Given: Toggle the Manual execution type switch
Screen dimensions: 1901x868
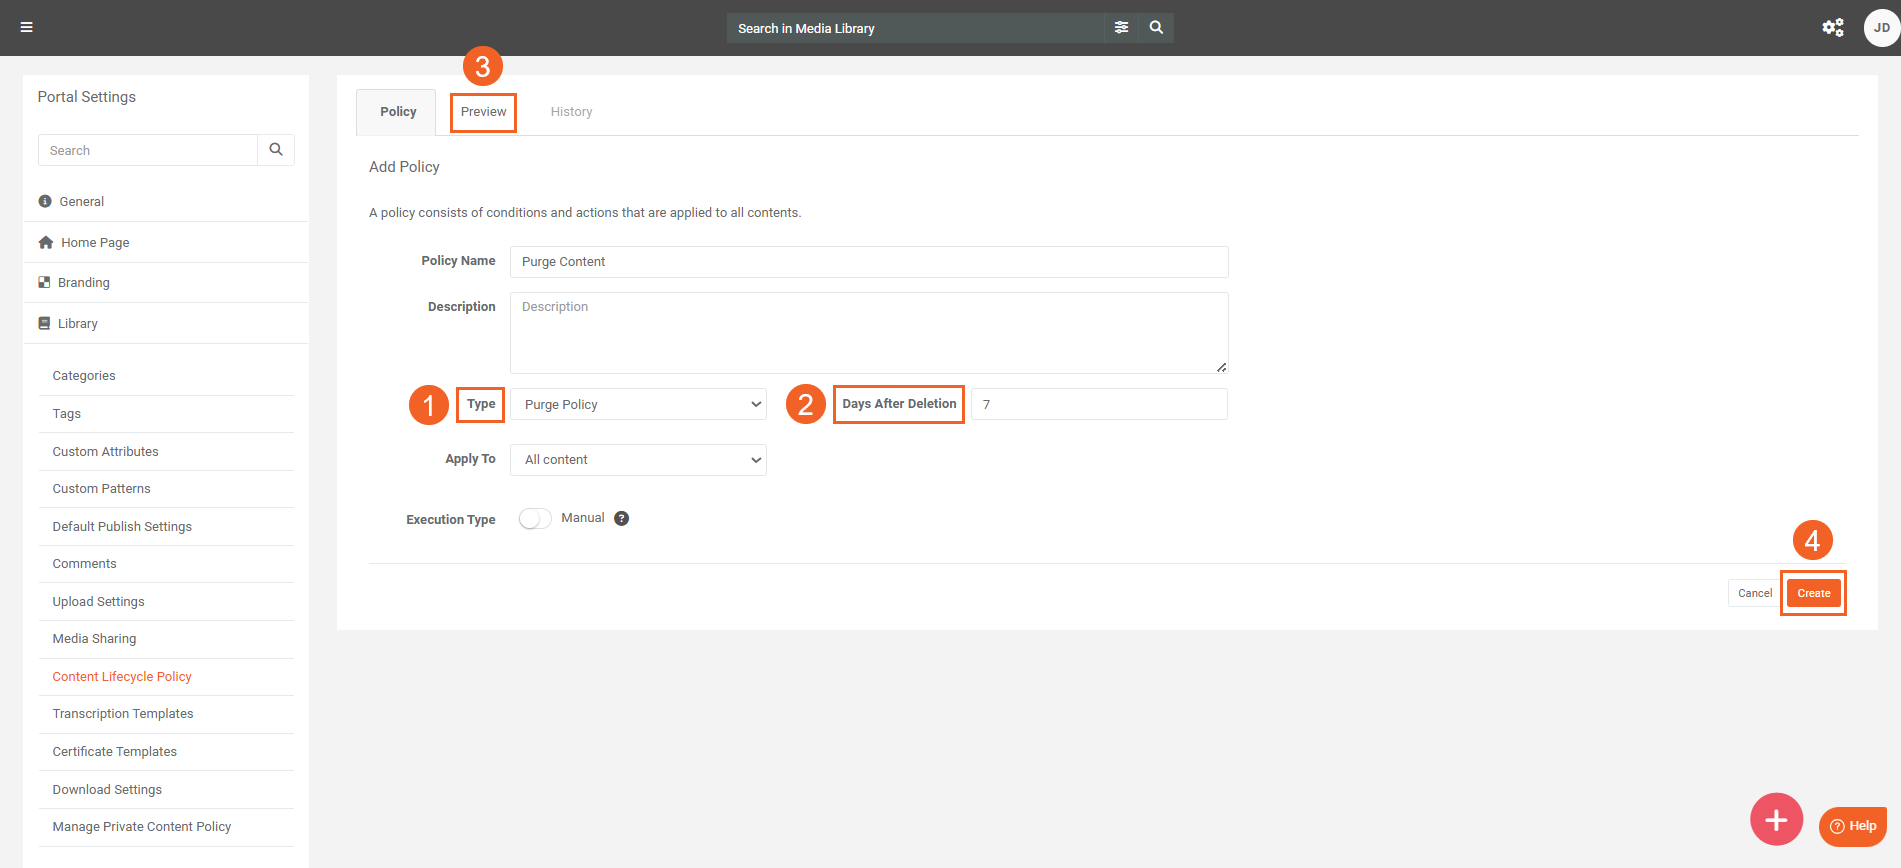Looking at the screenshot, I should point(535,518).
